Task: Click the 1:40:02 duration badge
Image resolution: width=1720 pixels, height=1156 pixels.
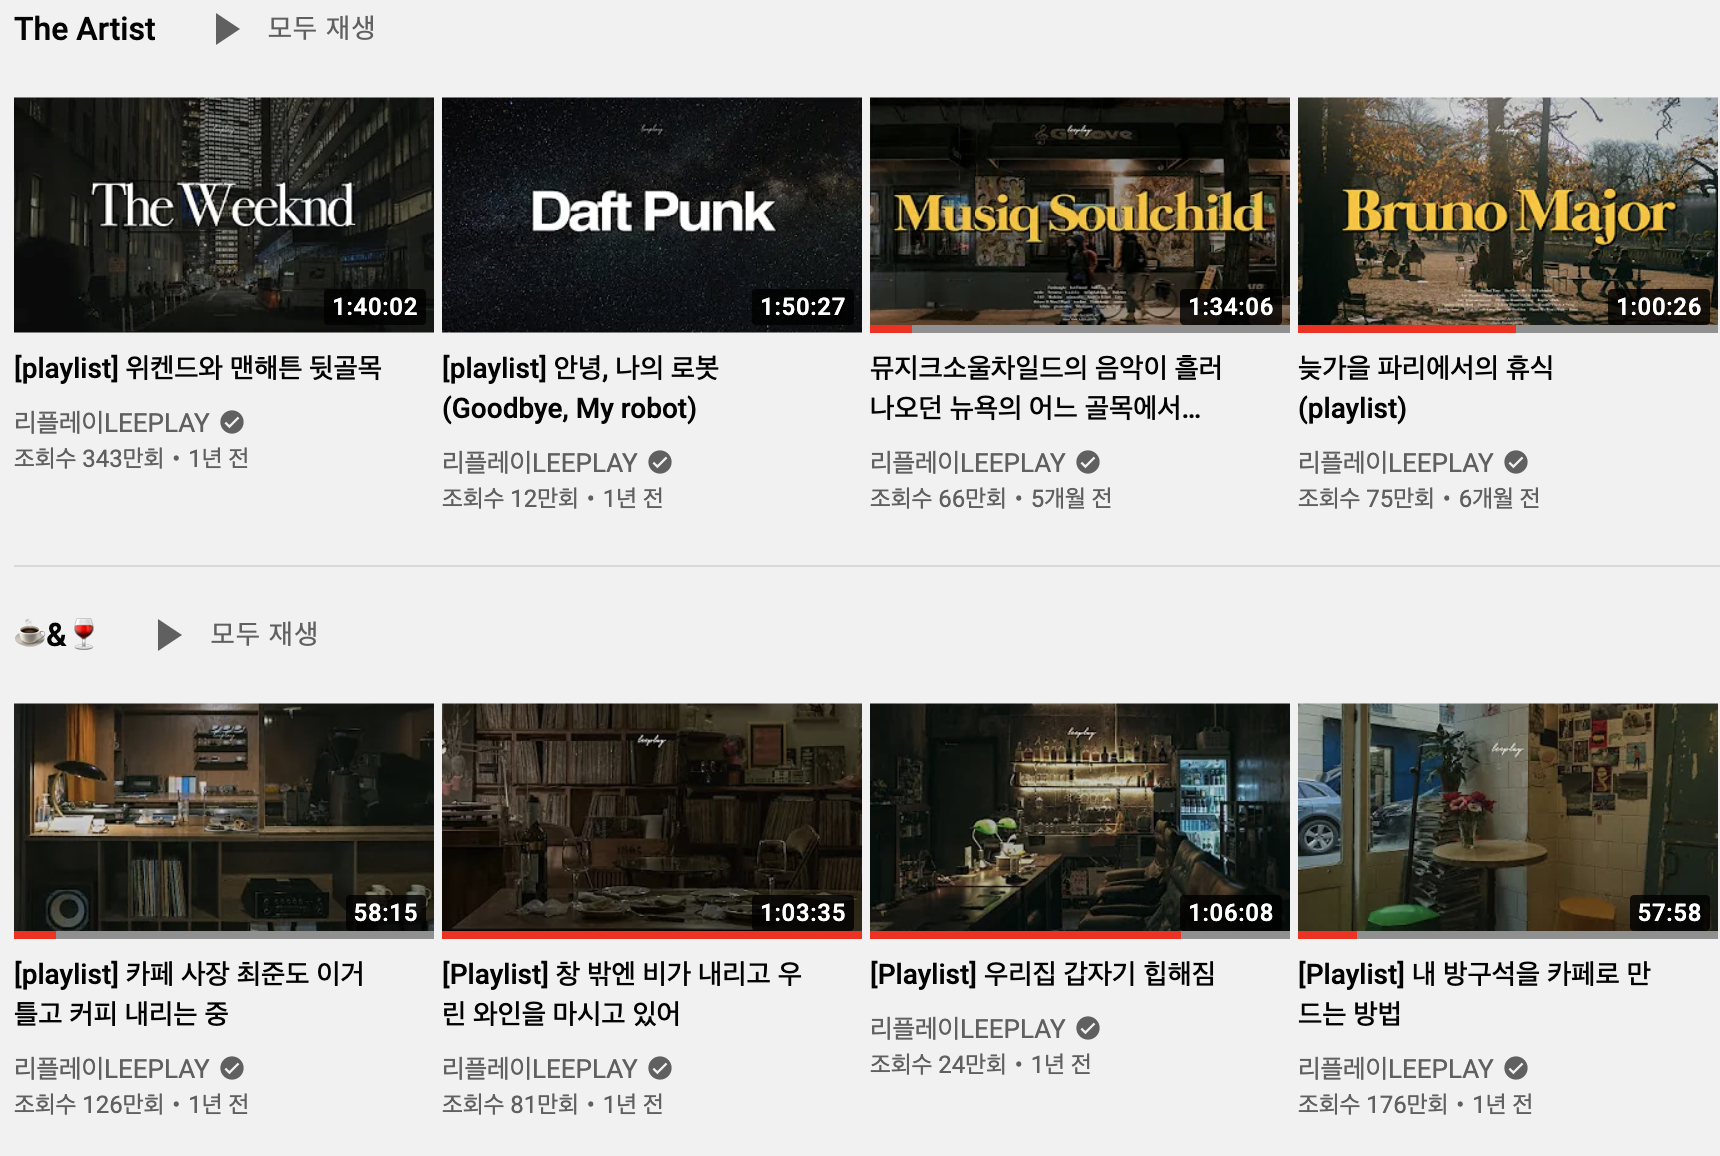Action: click(x=375, y=307)
